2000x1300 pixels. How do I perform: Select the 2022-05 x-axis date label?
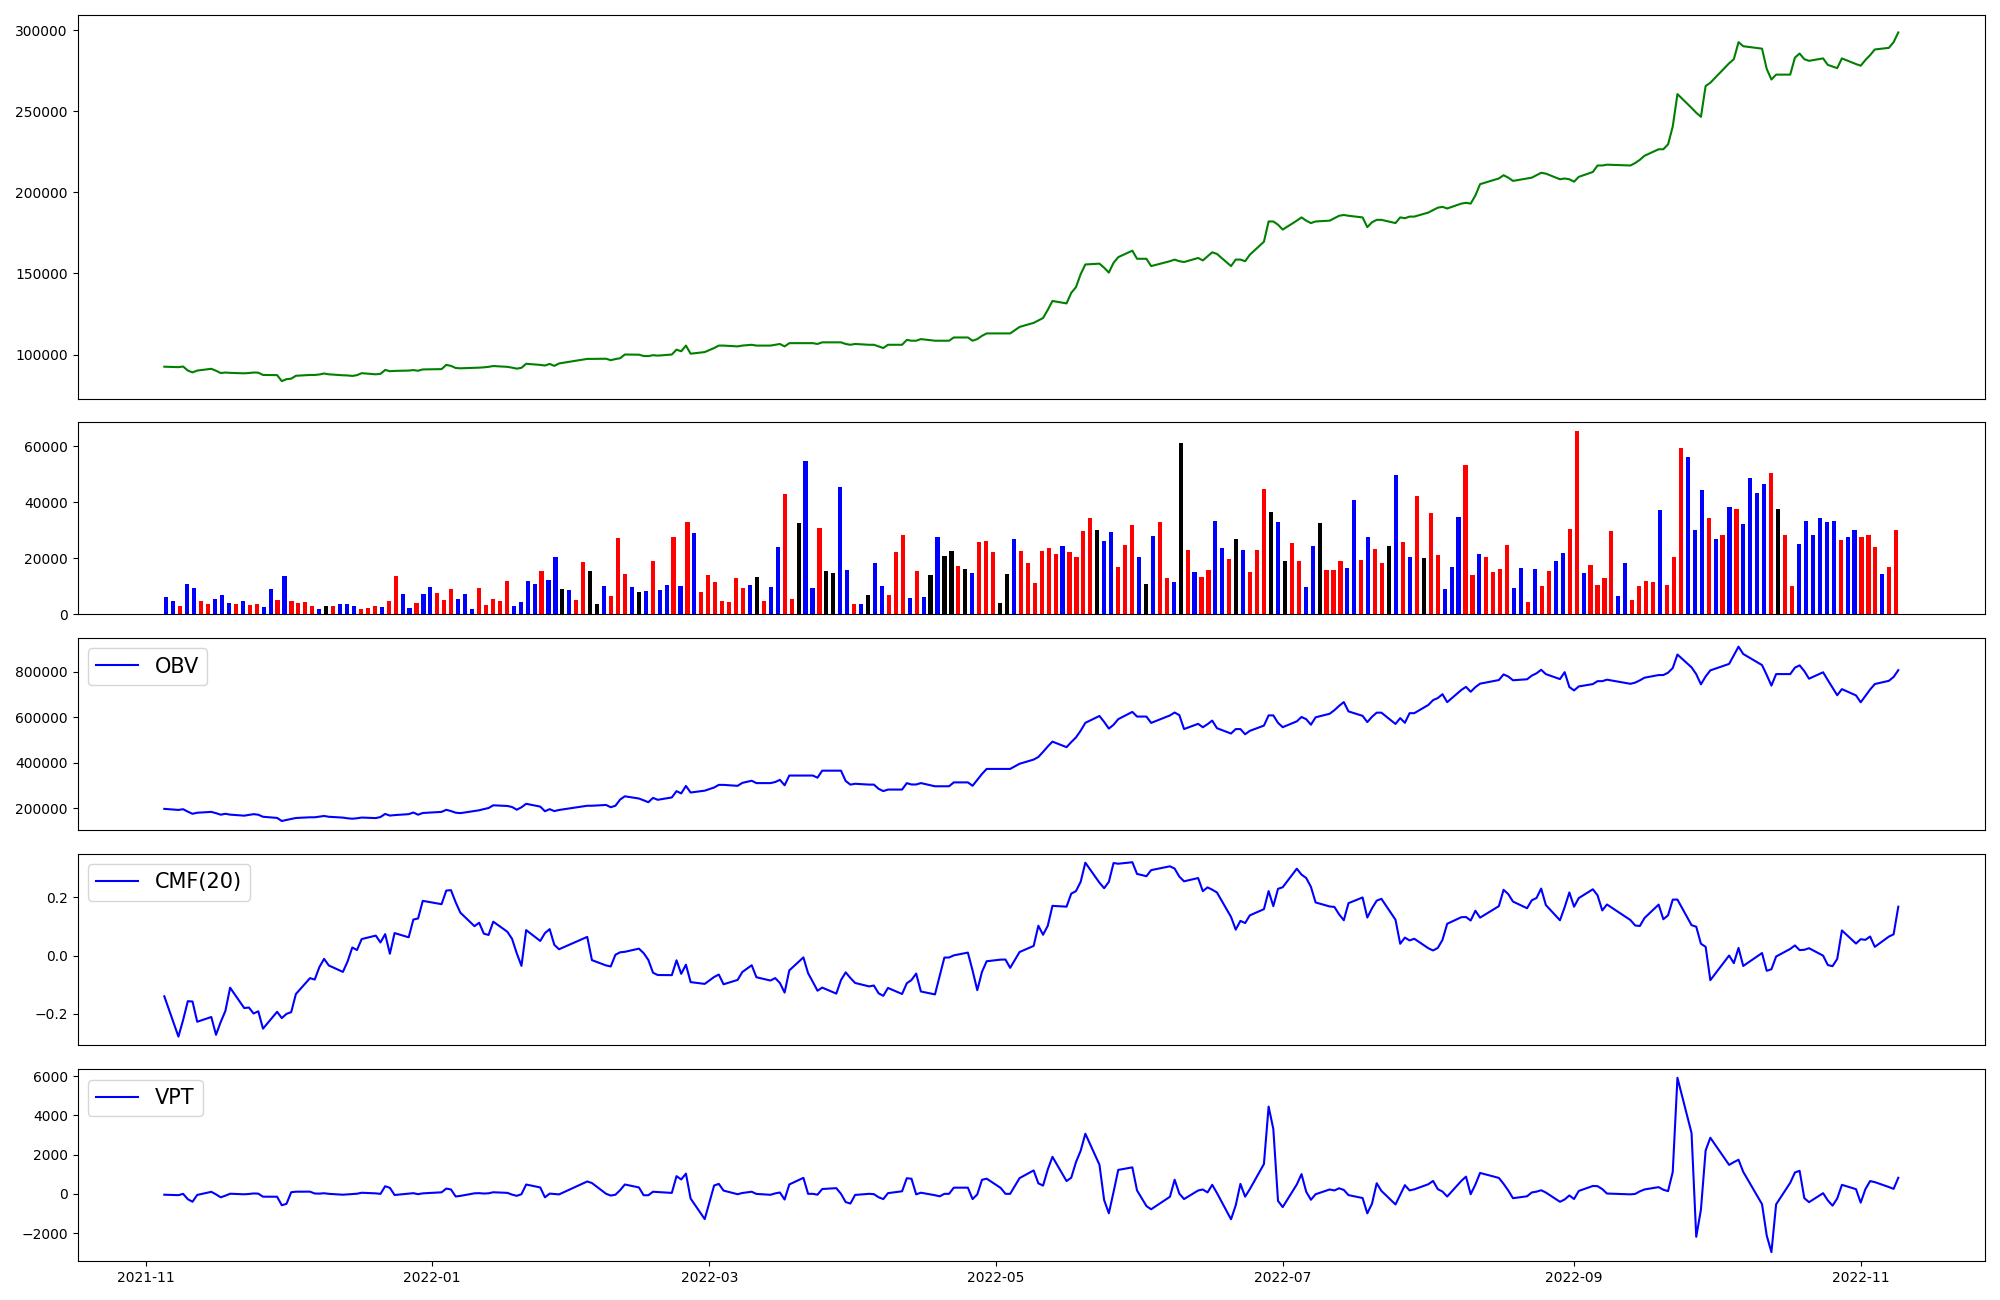996,1277
